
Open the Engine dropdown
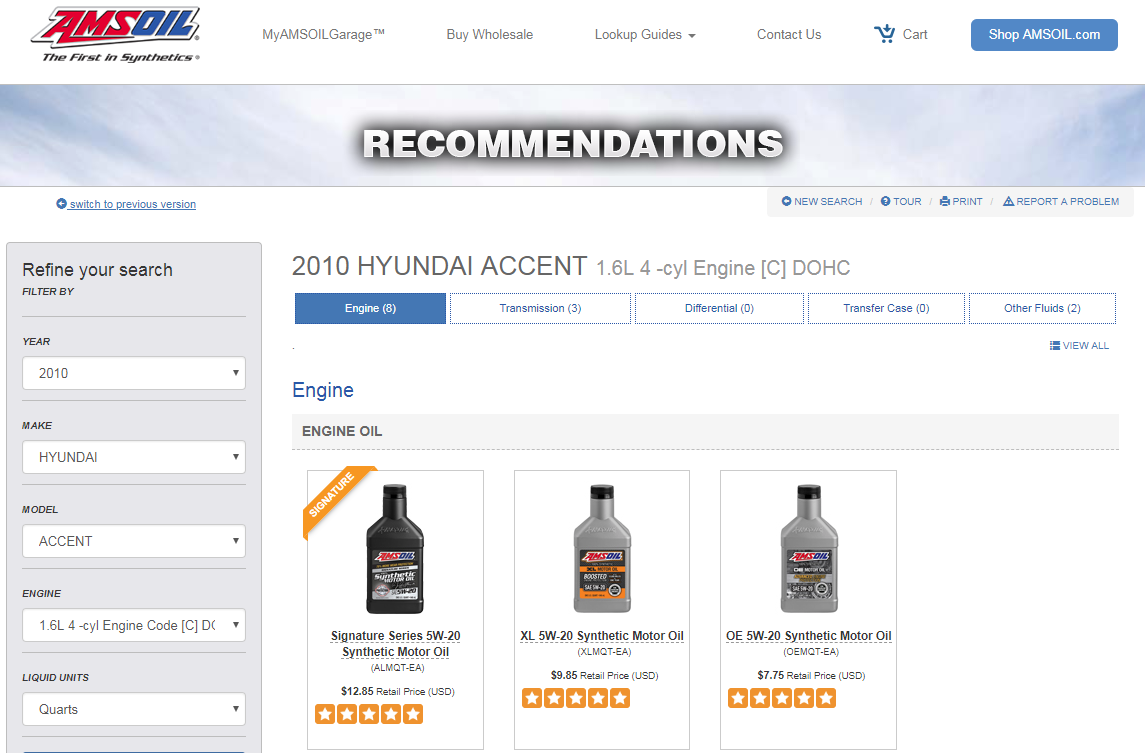click(x=134, y=625)
